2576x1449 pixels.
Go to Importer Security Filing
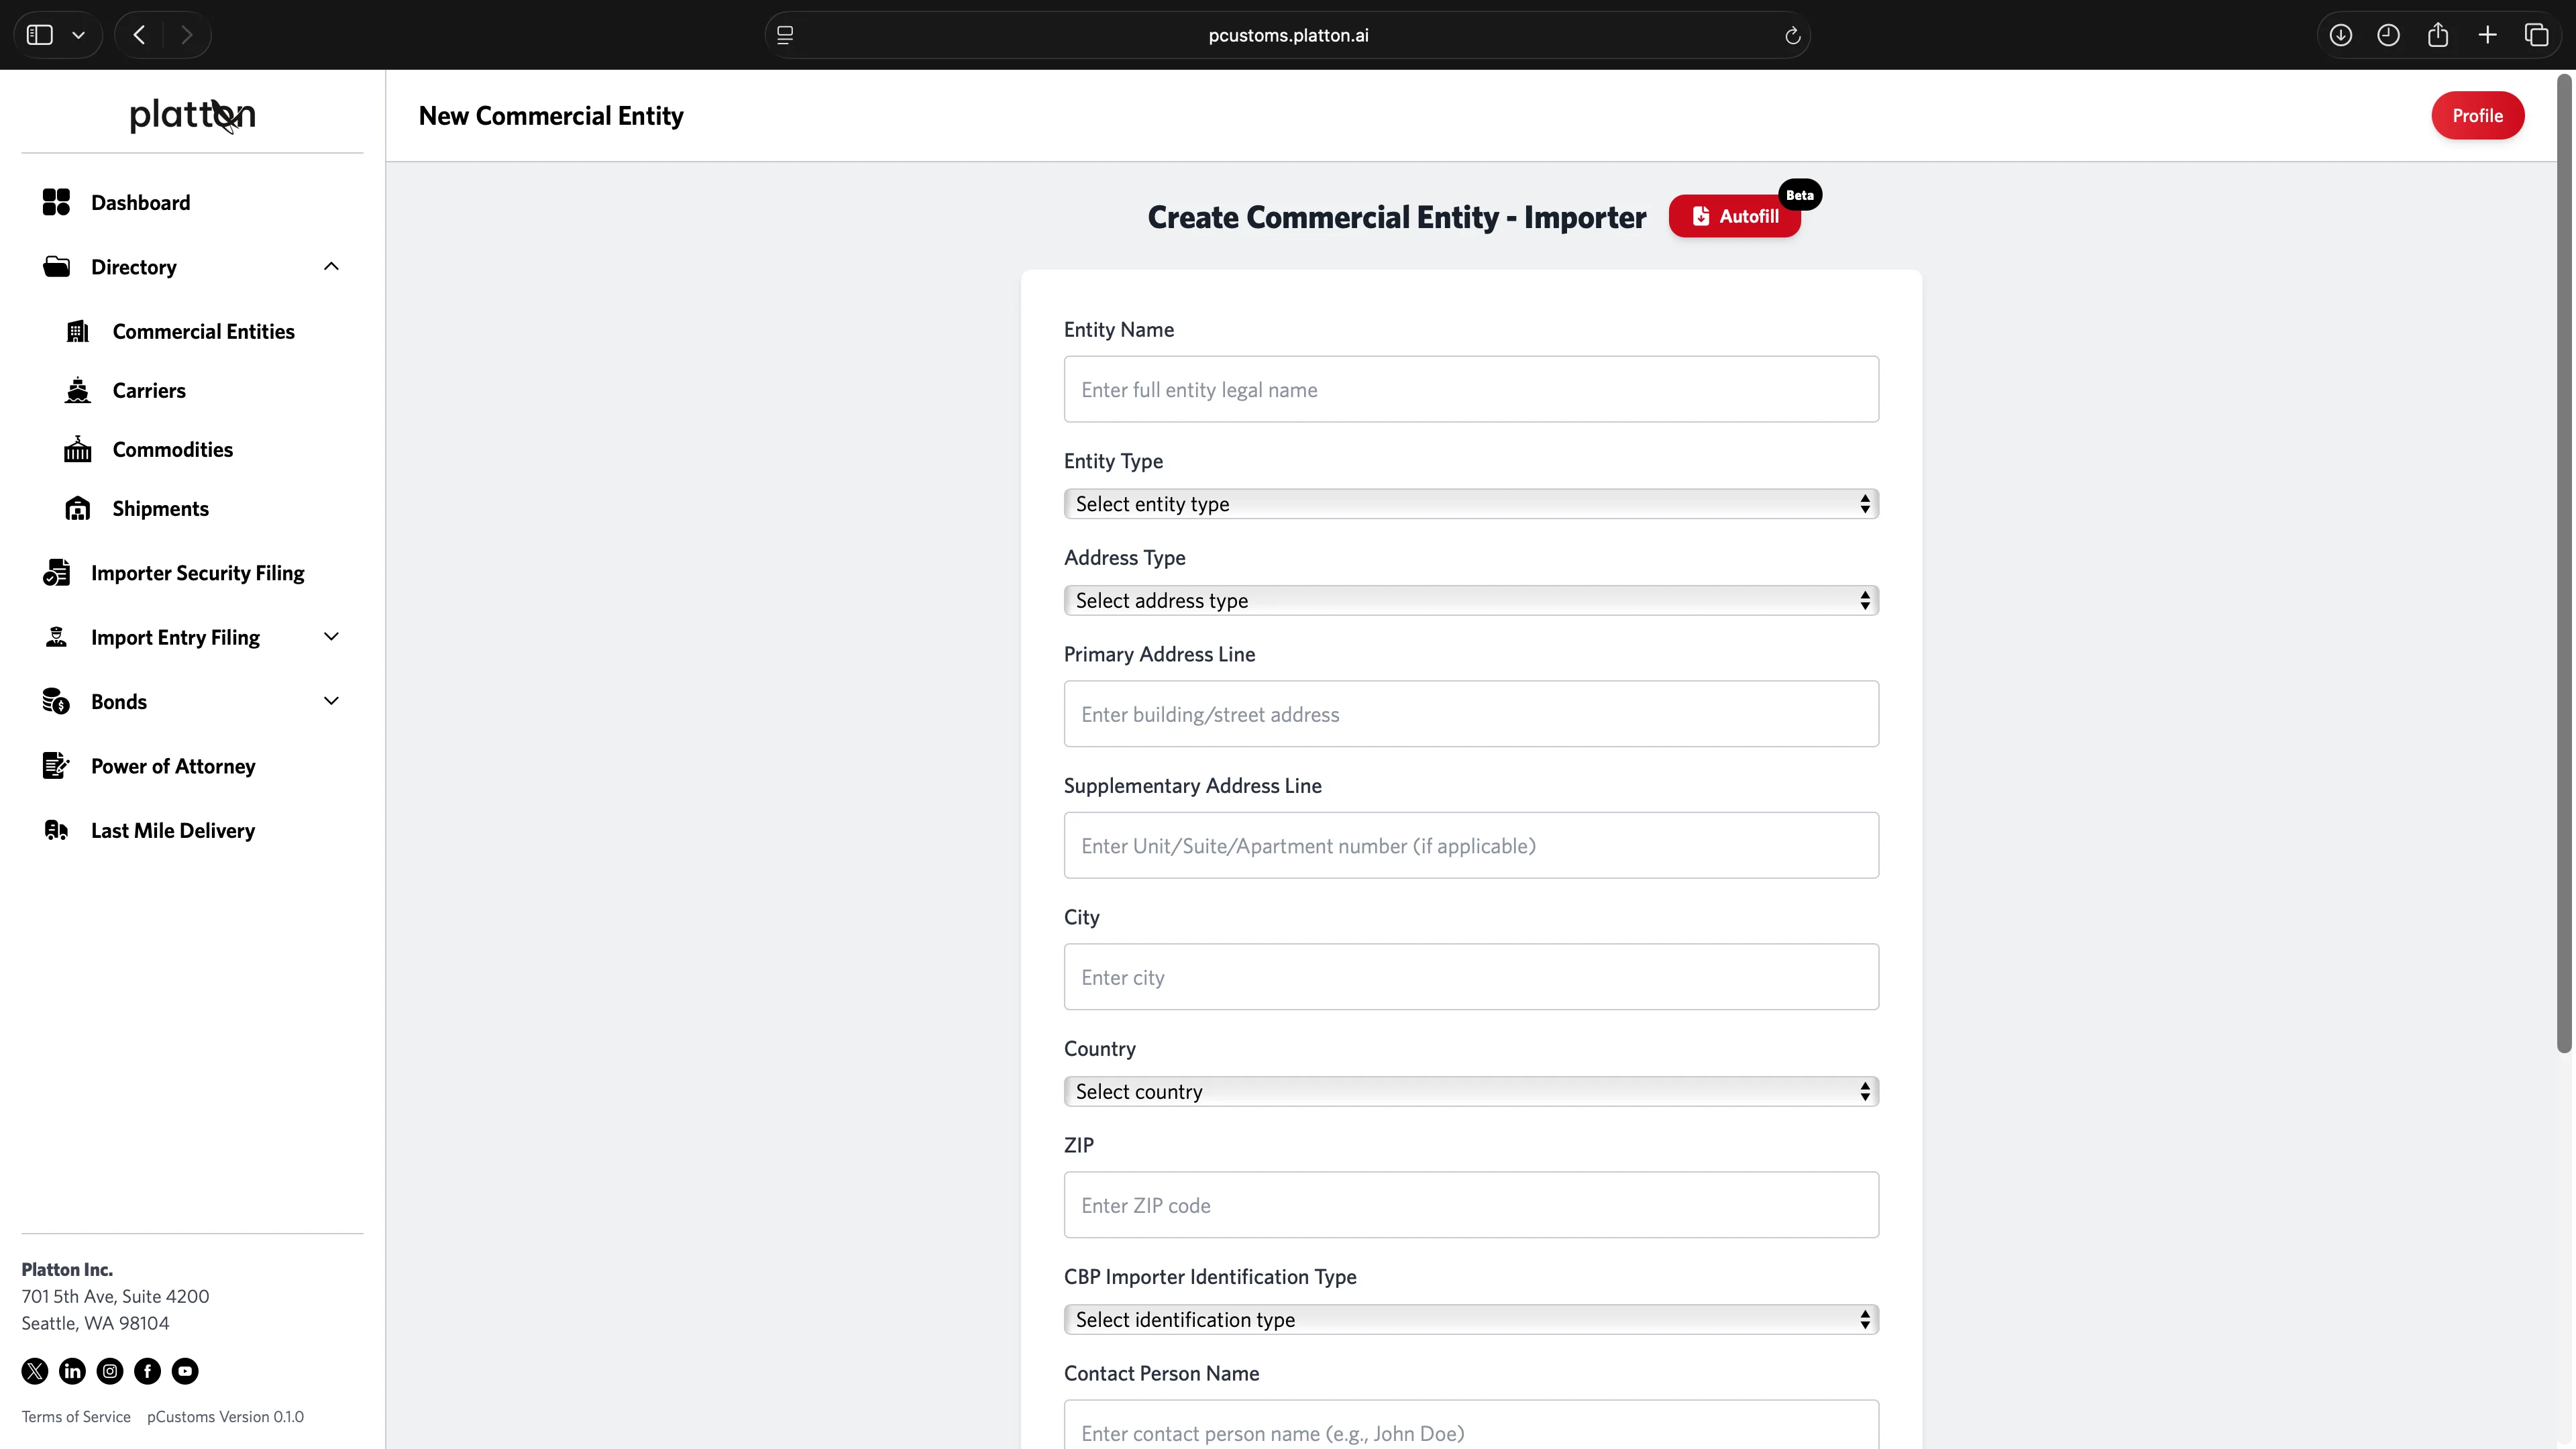tap(197, 573)
